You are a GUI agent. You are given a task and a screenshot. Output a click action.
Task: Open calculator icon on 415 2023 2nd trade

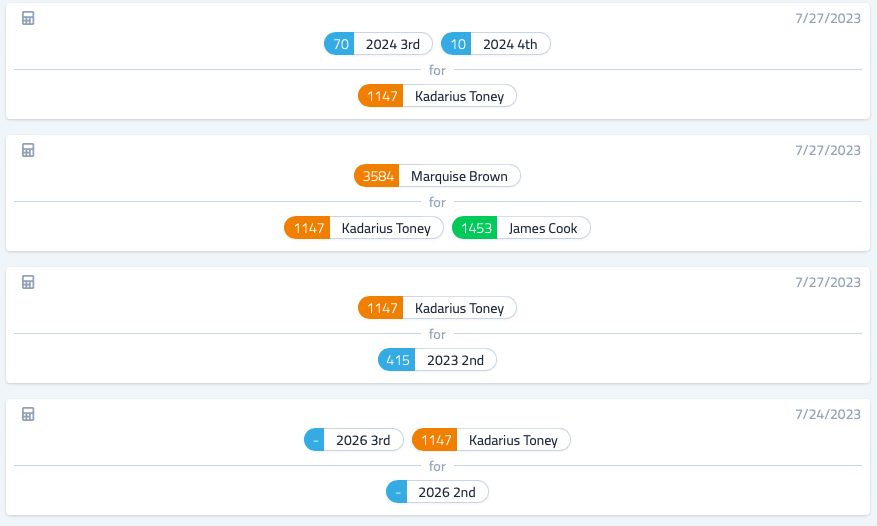tap(28, 283)
